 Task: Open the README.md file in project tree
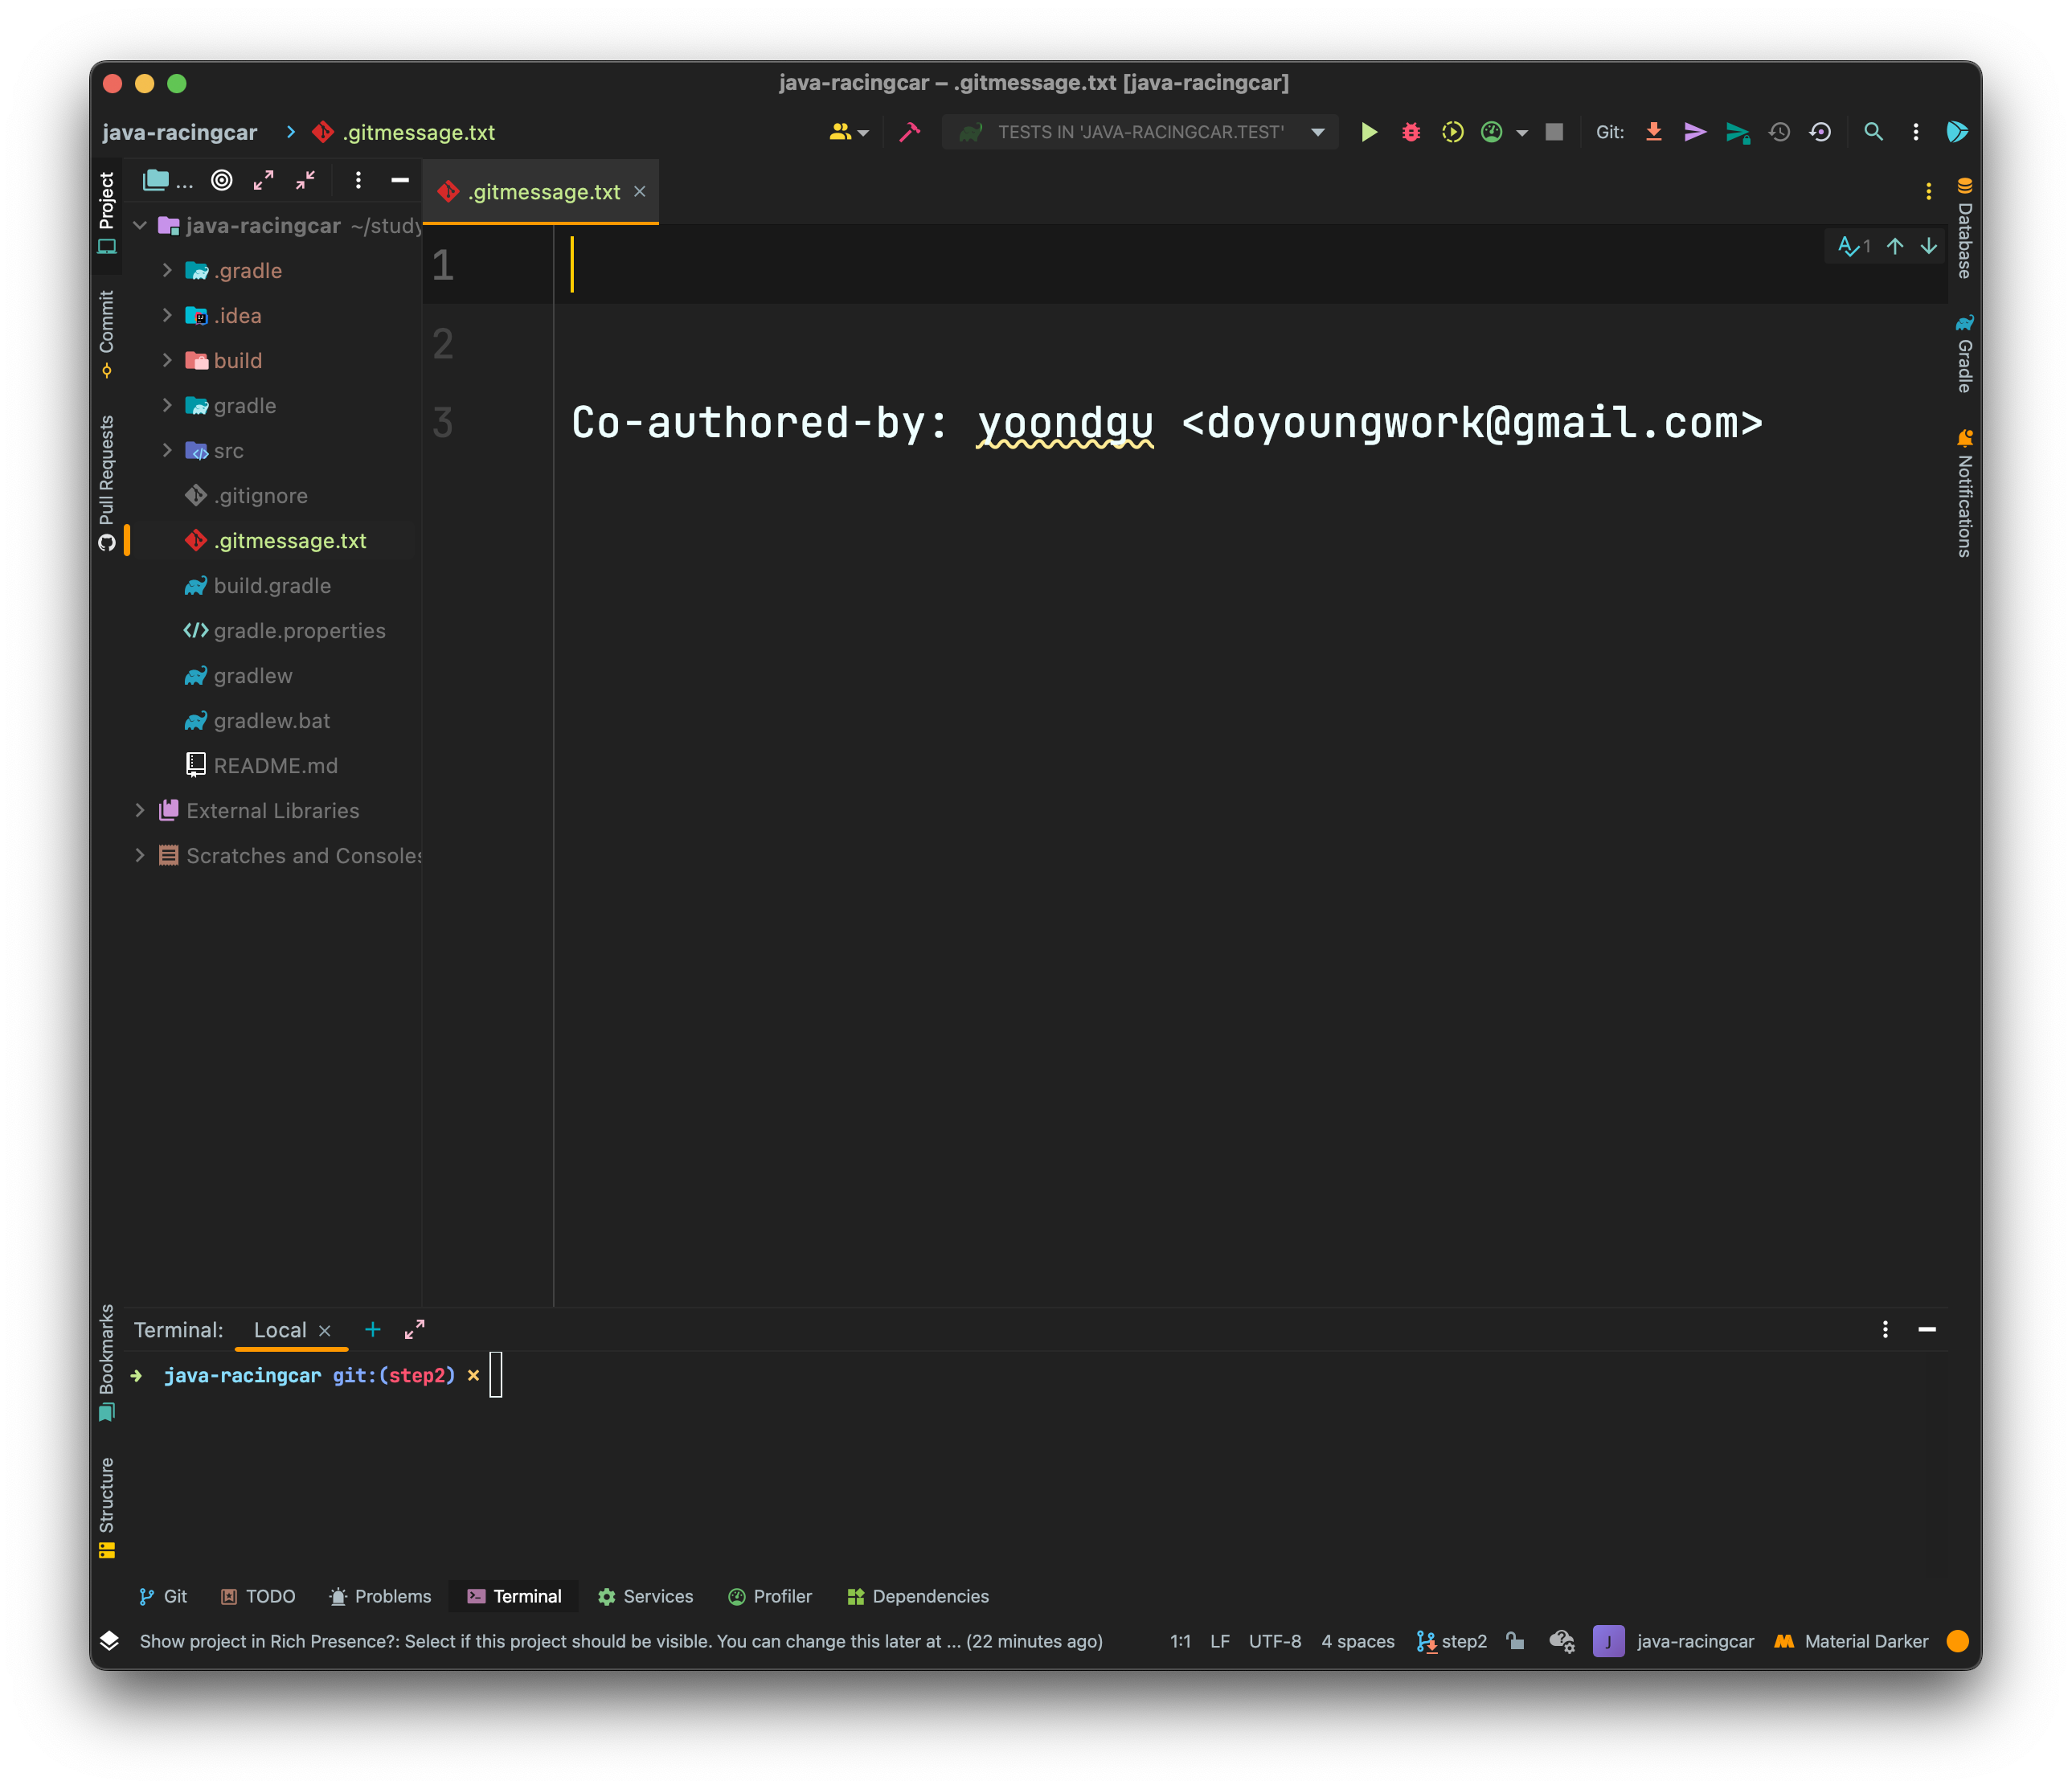pos(275,766)
